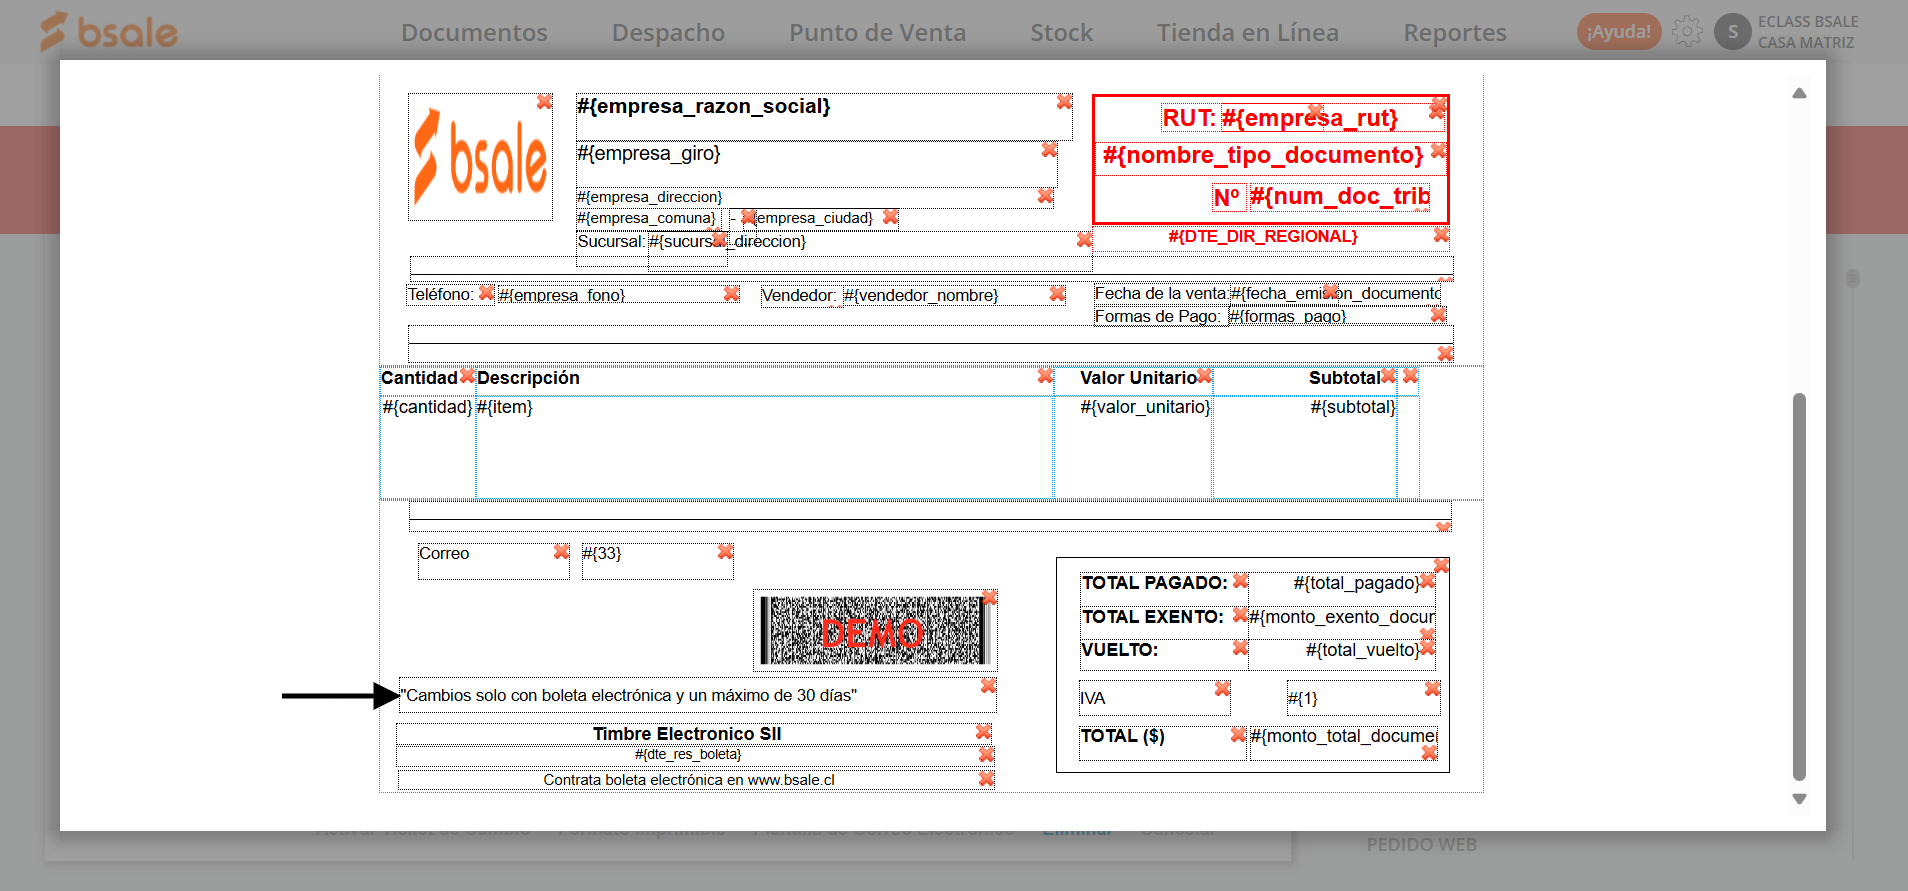The image size is (1908, 891).
Task: Remove the TOTAL PAGADO: label
Action: (x=1240, y=581)
